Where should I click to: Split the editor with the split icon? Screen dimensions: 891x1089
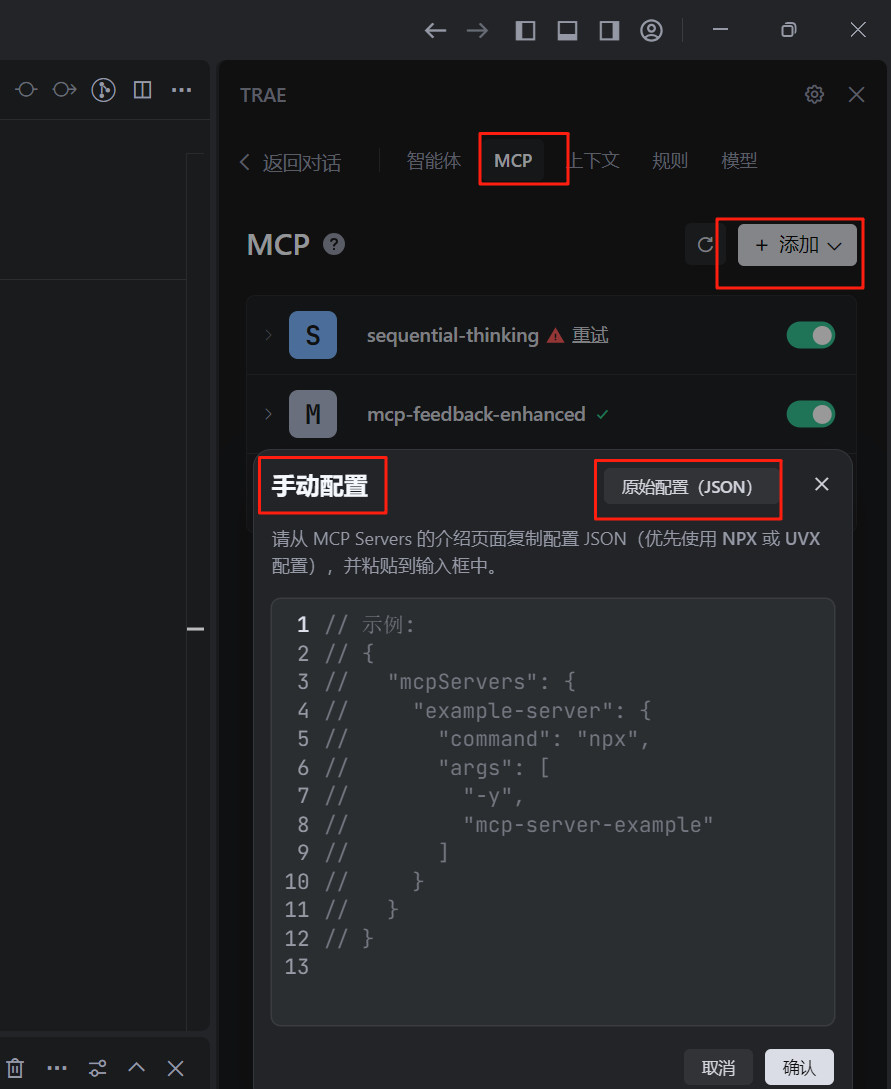(142, 90)
